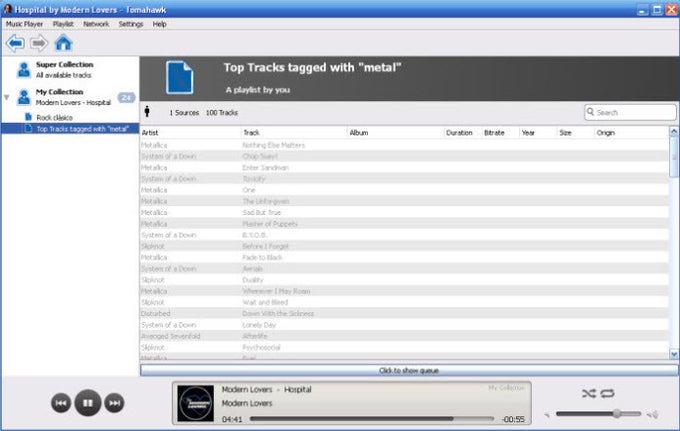Image resolution: width=680 pixels, height=431 pixels.
Task: Adjust the volume slider handle
Action: pos(616,414)
